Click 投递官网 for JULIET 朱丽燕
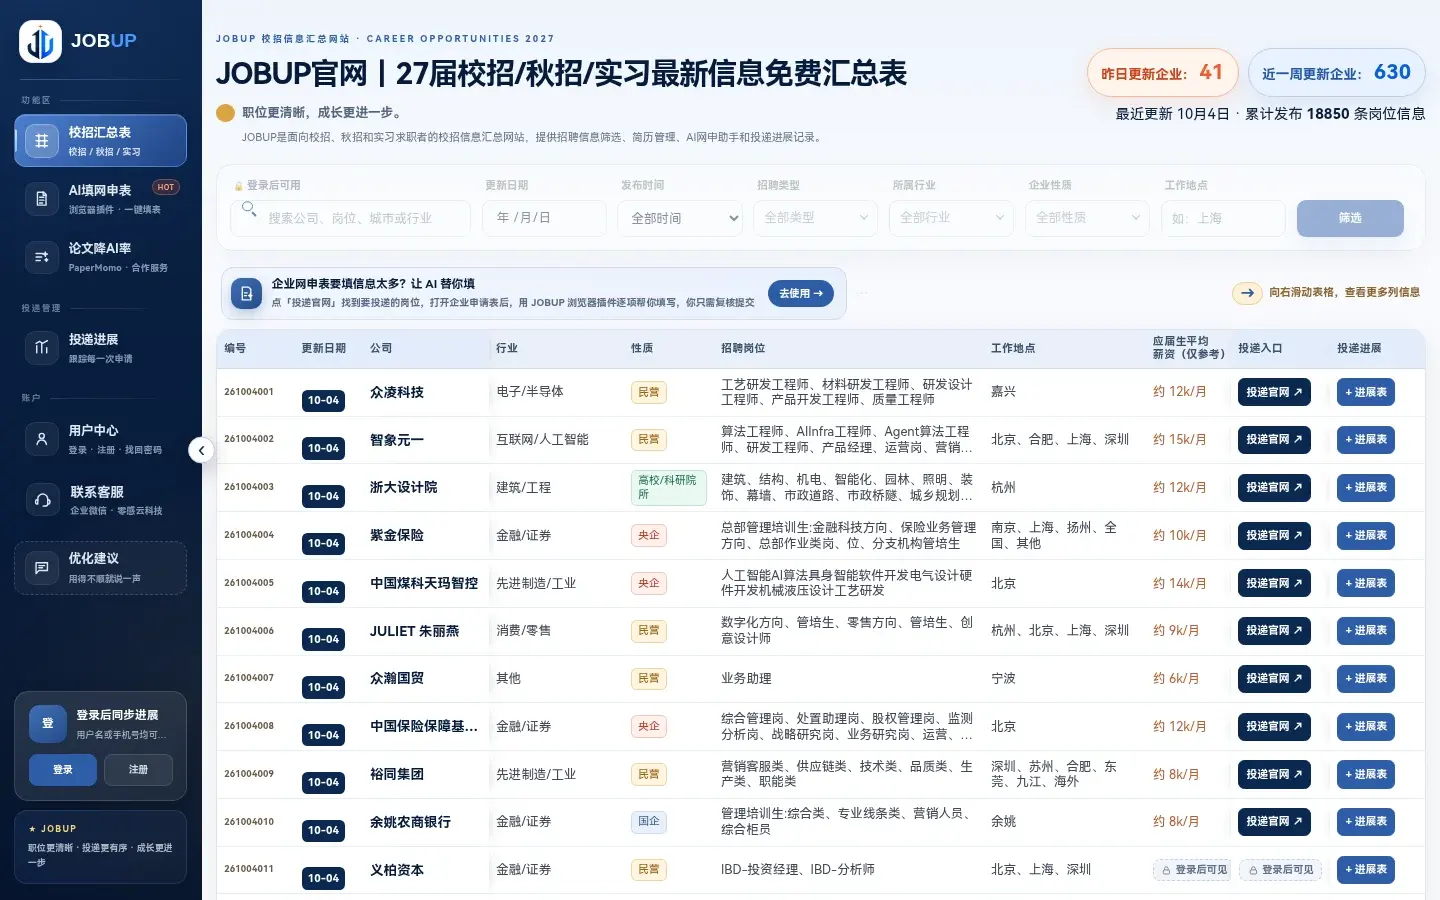Screen dimensions: 1440x900 click(1274, 630)
